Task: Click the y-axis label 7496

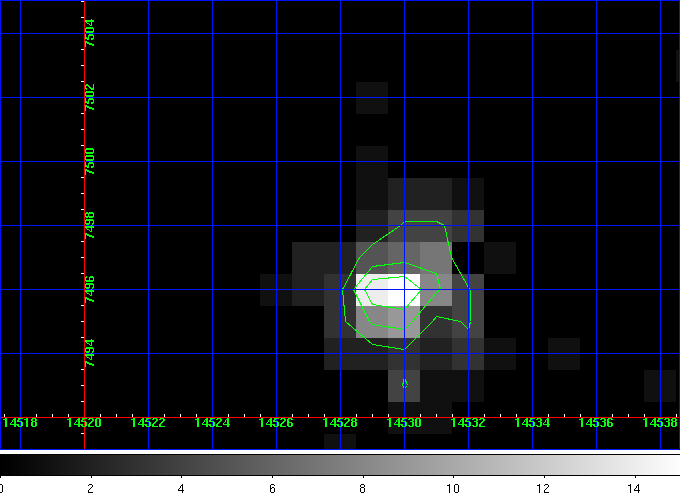Action: tap(89, 289)
